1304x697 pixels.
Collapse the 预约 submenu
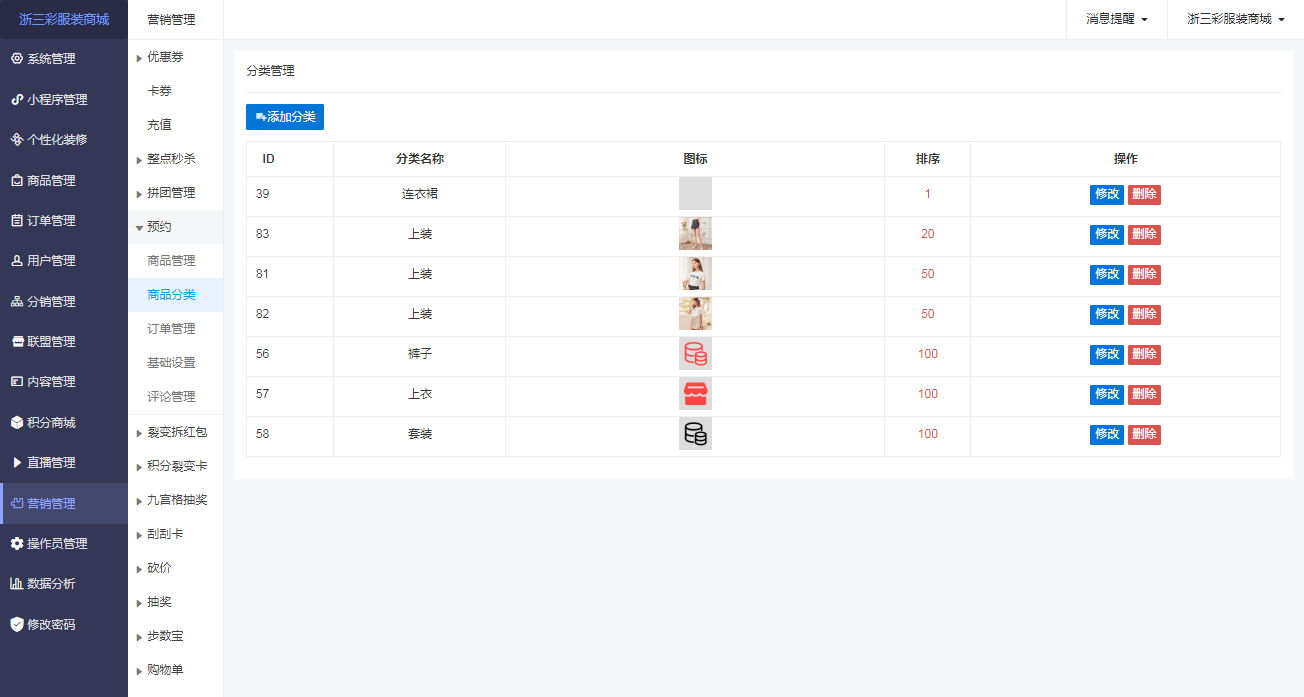(175, 227)
